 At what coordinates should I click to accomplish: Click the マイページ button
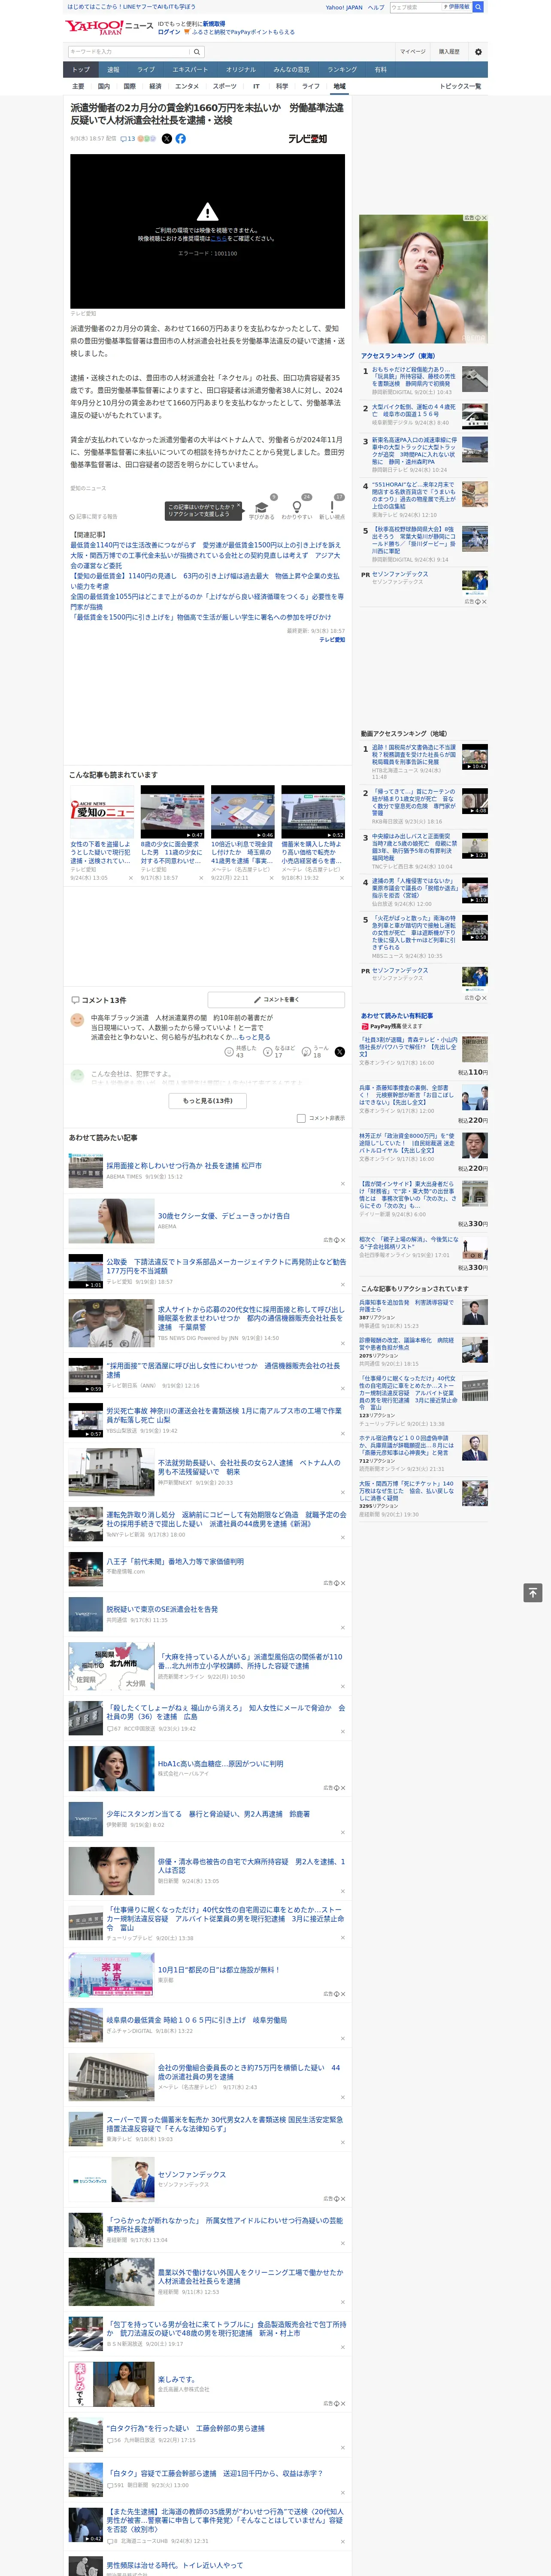tap(413, 51)
